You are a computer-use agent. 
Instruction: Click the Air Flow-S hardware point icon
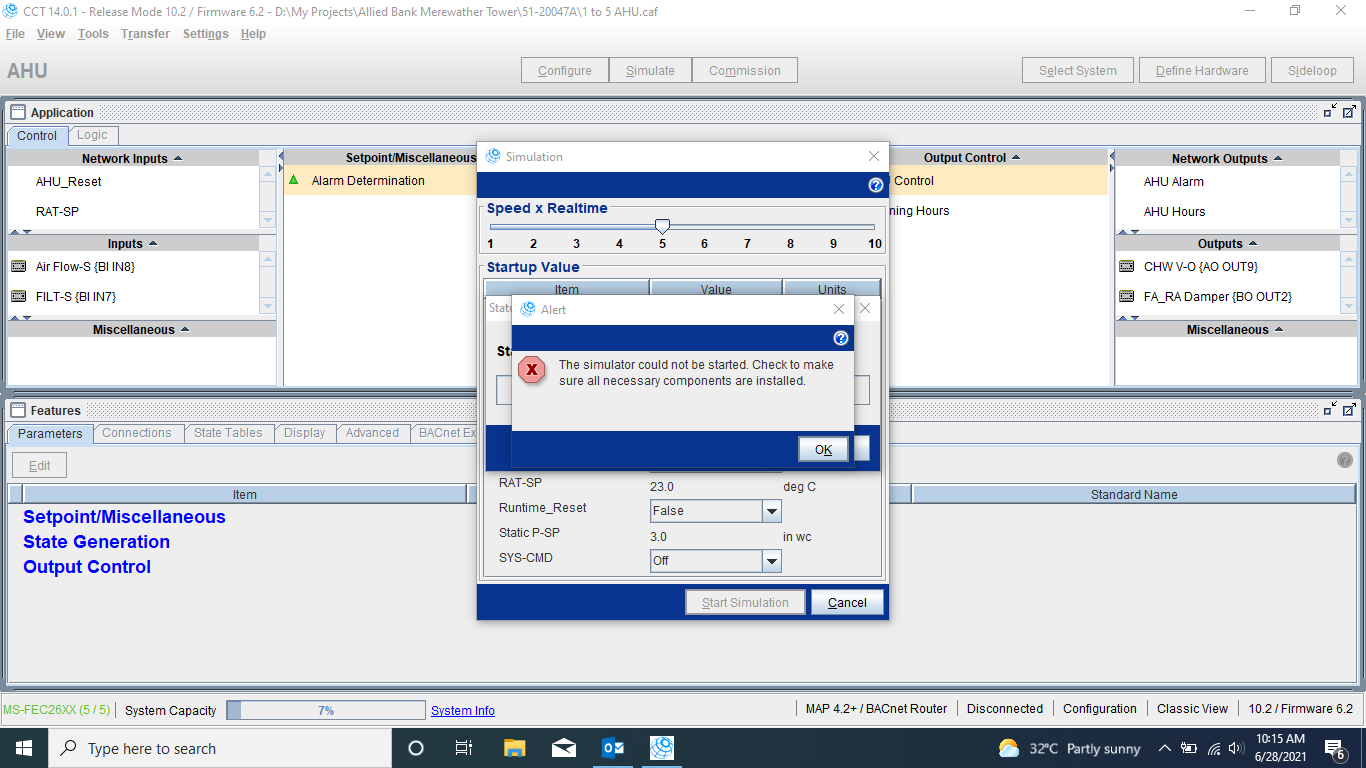[18, 266]
